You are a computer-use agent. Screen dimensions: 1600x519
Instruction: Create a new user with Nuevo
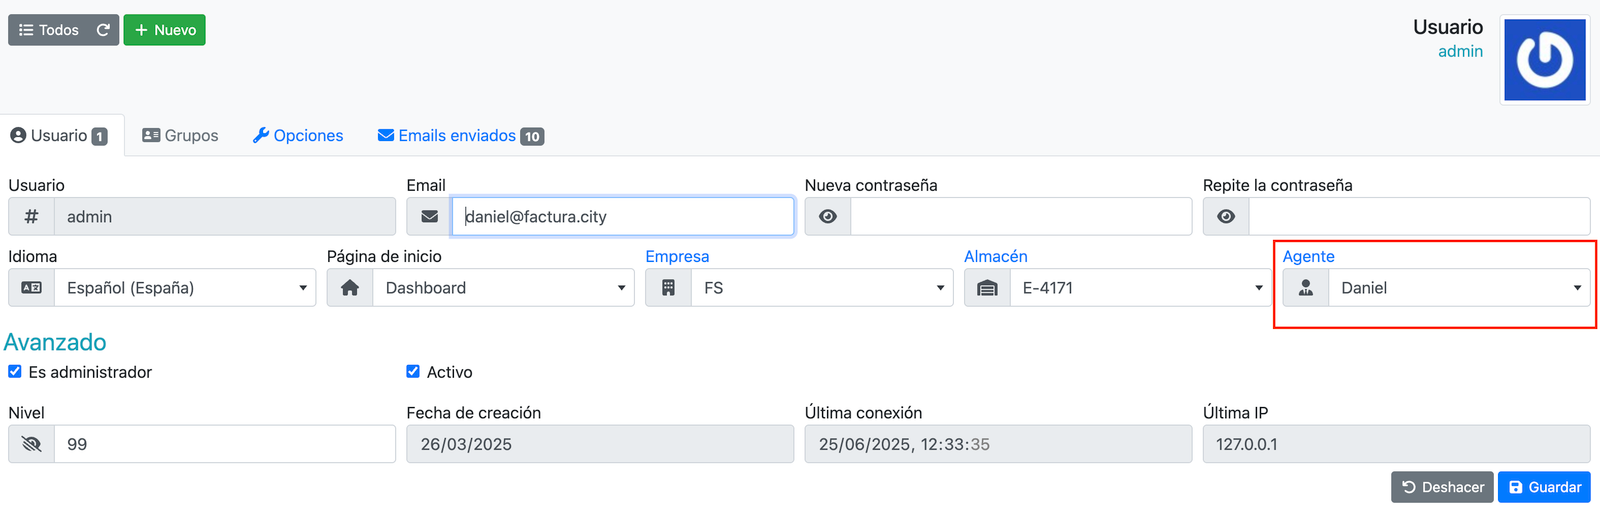[165, 30]
